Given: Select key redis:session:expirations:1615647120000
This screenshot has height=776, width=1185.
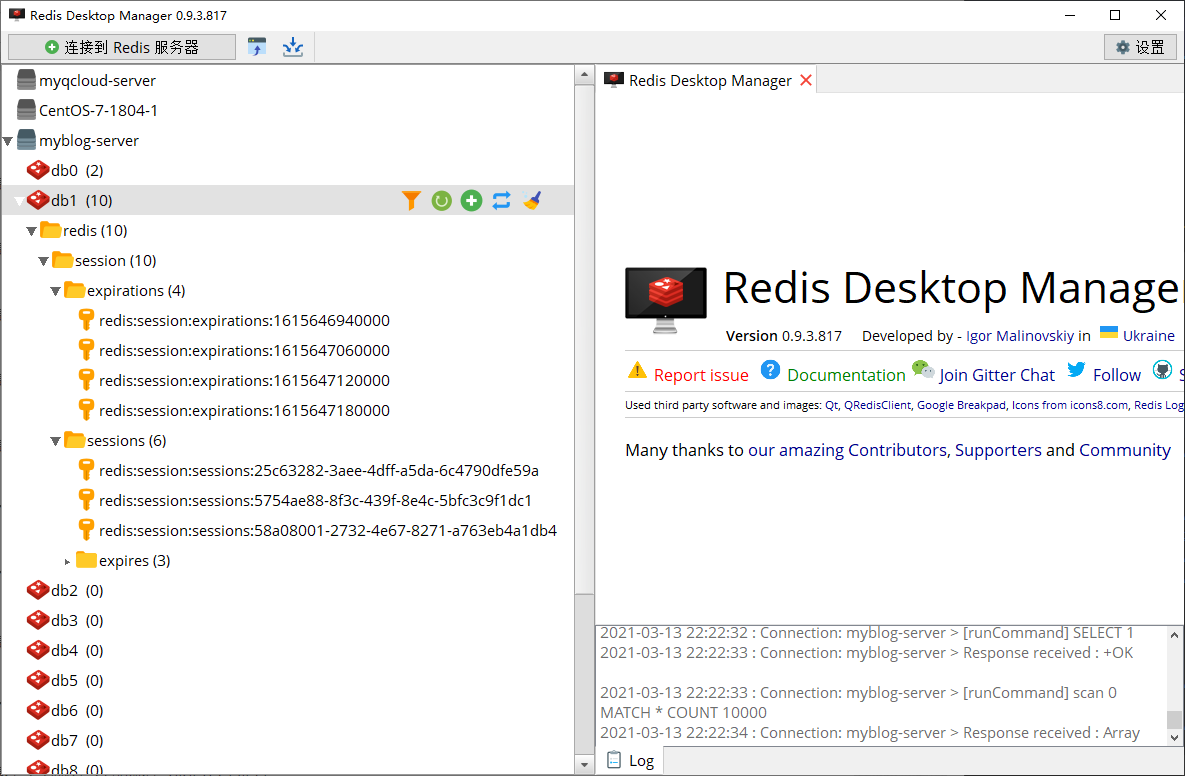Looking at the screenshot, I should pos(244,380).
